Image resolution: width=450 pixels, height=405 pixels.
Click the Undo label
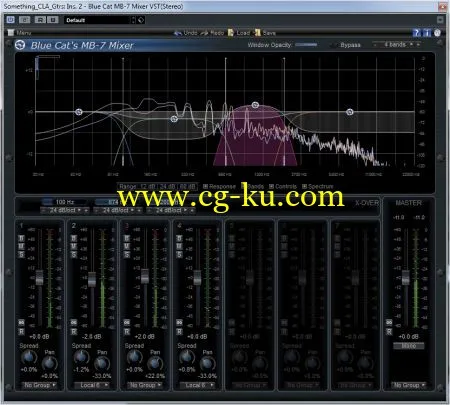click(190, 33)
